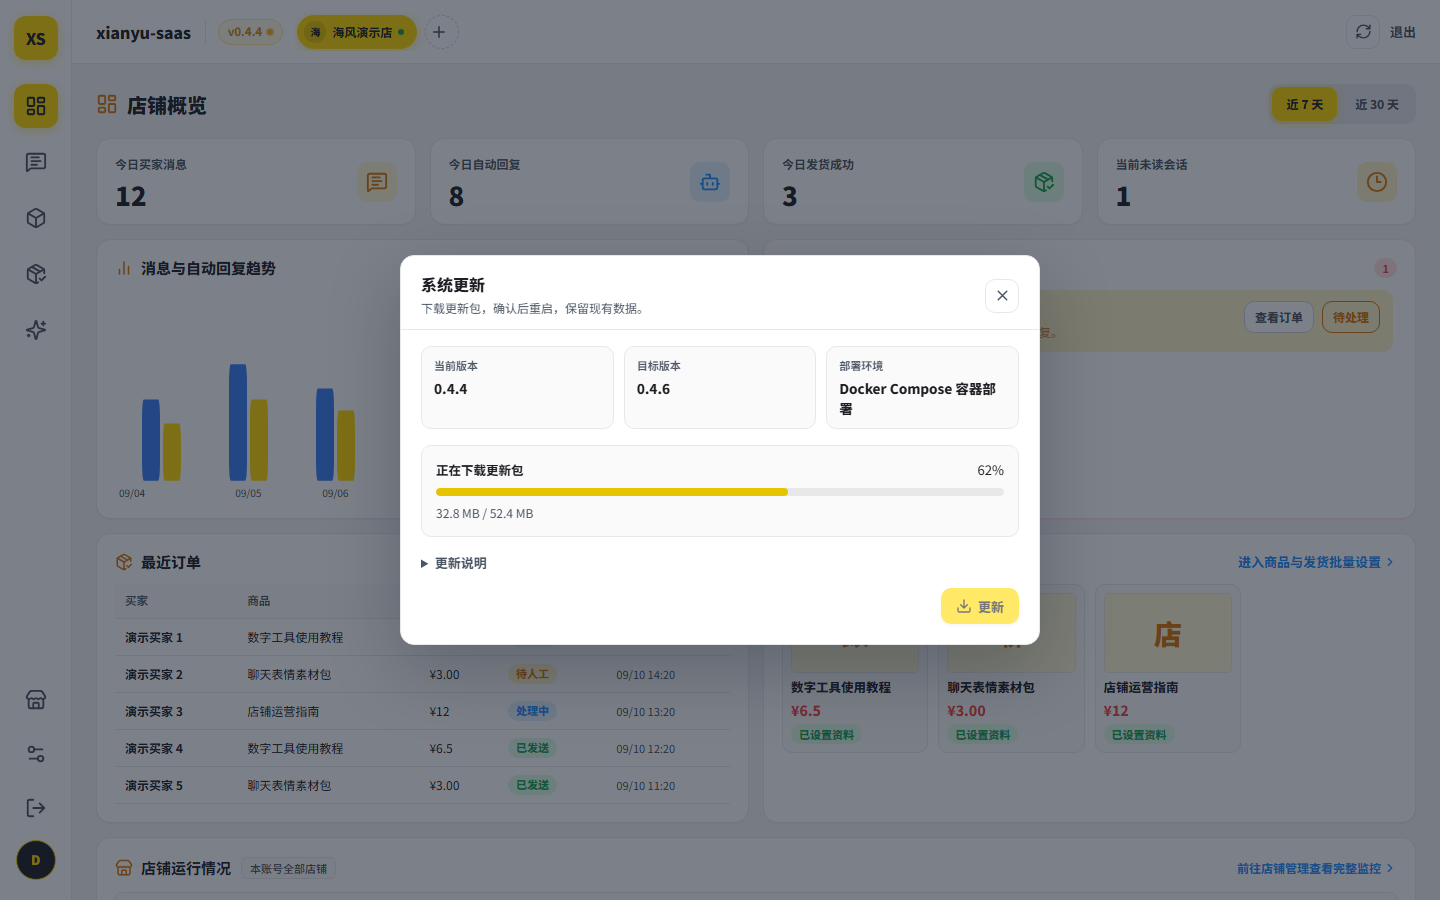The image size is (1440, 900).
Task: Click the 退出 button
Action: 1403,32
